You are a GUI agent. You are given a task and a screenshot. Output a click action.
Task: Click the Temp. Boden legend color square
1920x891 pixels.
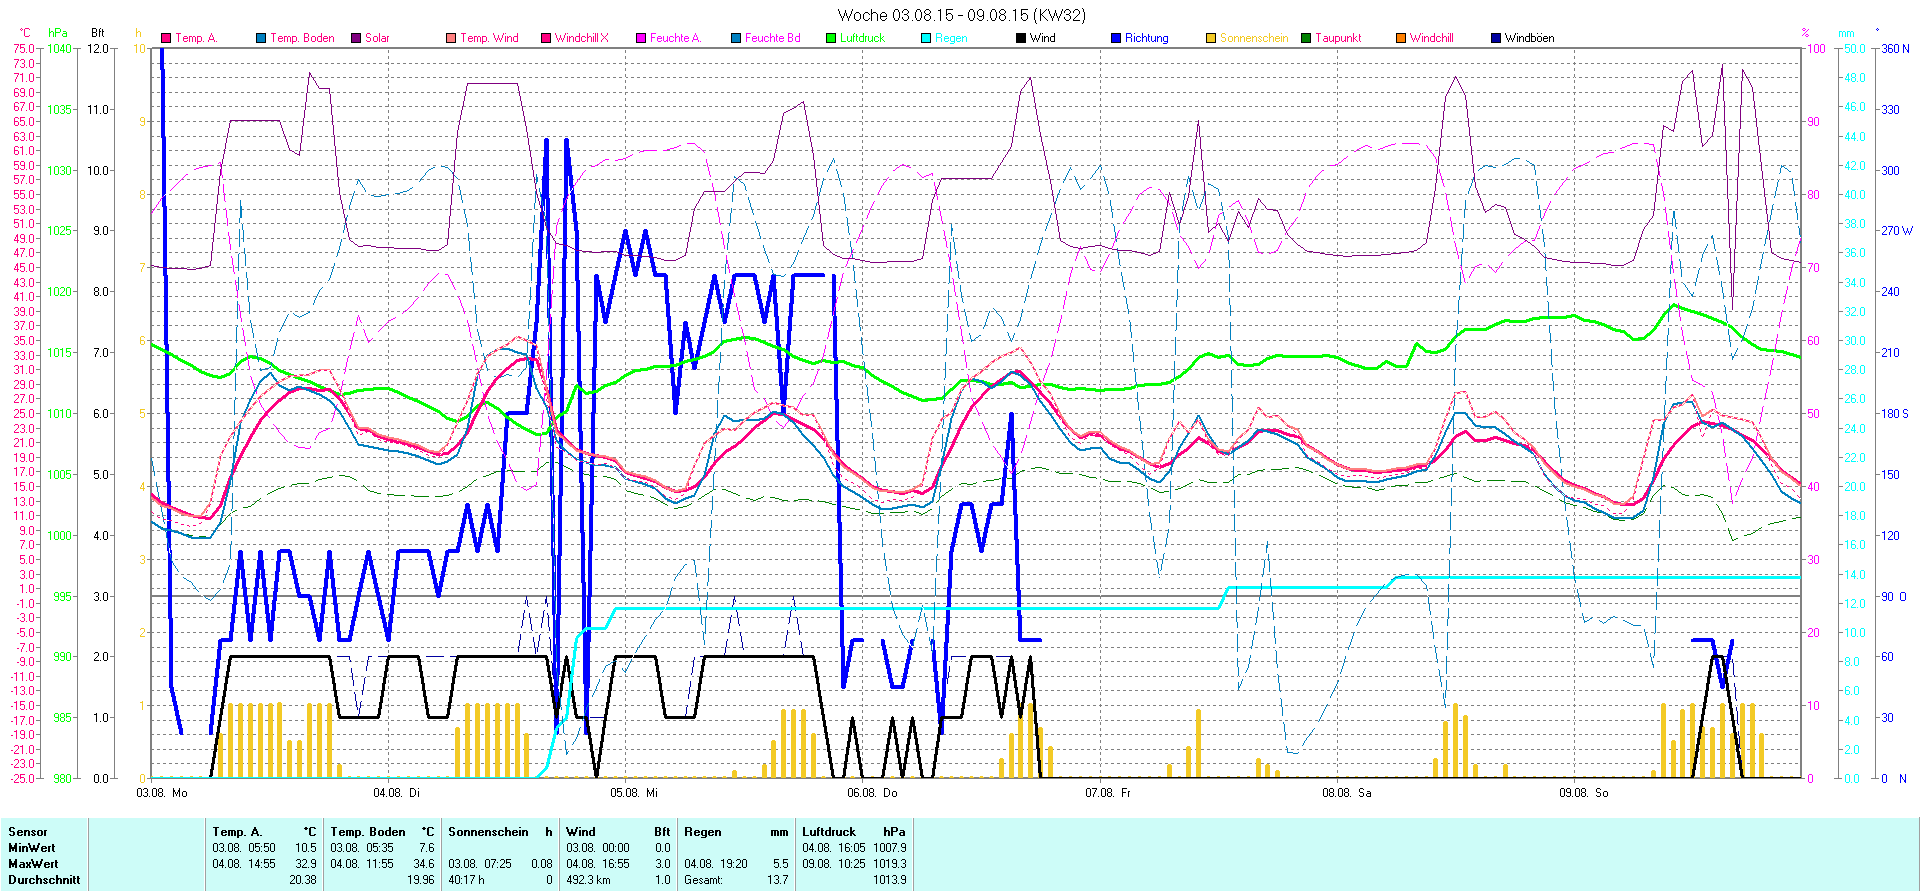(x=261, y=38)
